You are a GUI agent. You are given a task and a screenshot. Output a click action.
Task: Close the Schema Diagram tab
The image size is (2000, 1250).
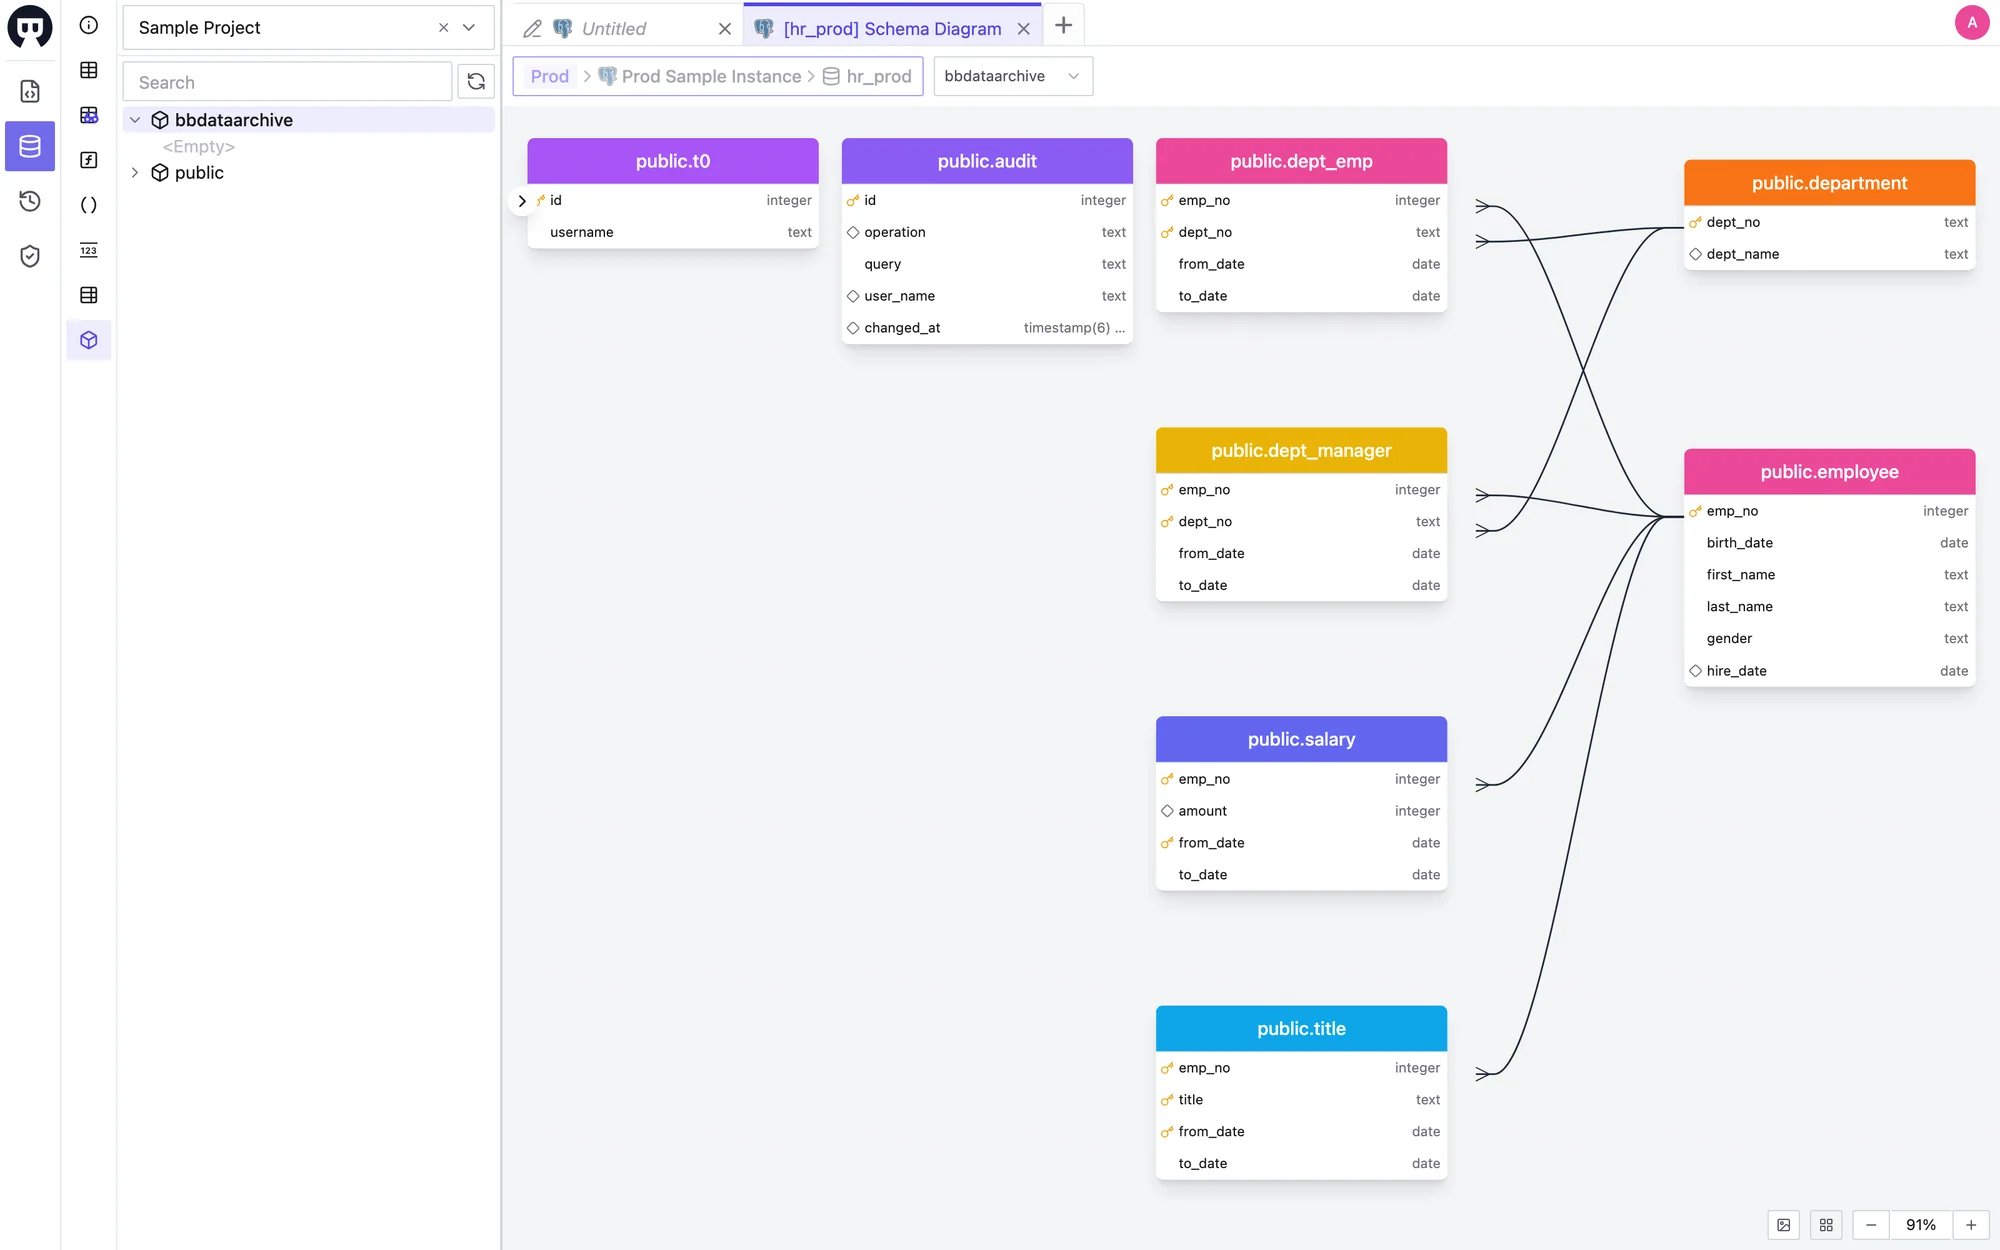click(1023, 29)
